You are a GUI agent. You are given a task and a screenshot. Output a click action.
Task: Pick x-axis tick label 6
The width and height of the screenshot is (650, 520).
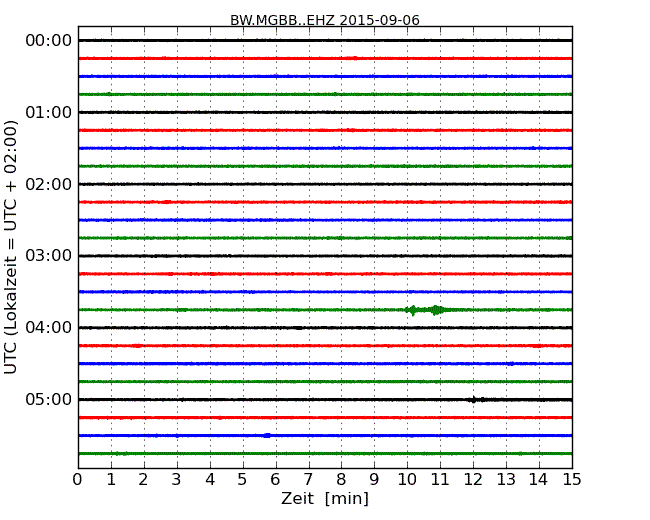click(x=275, y=480)
